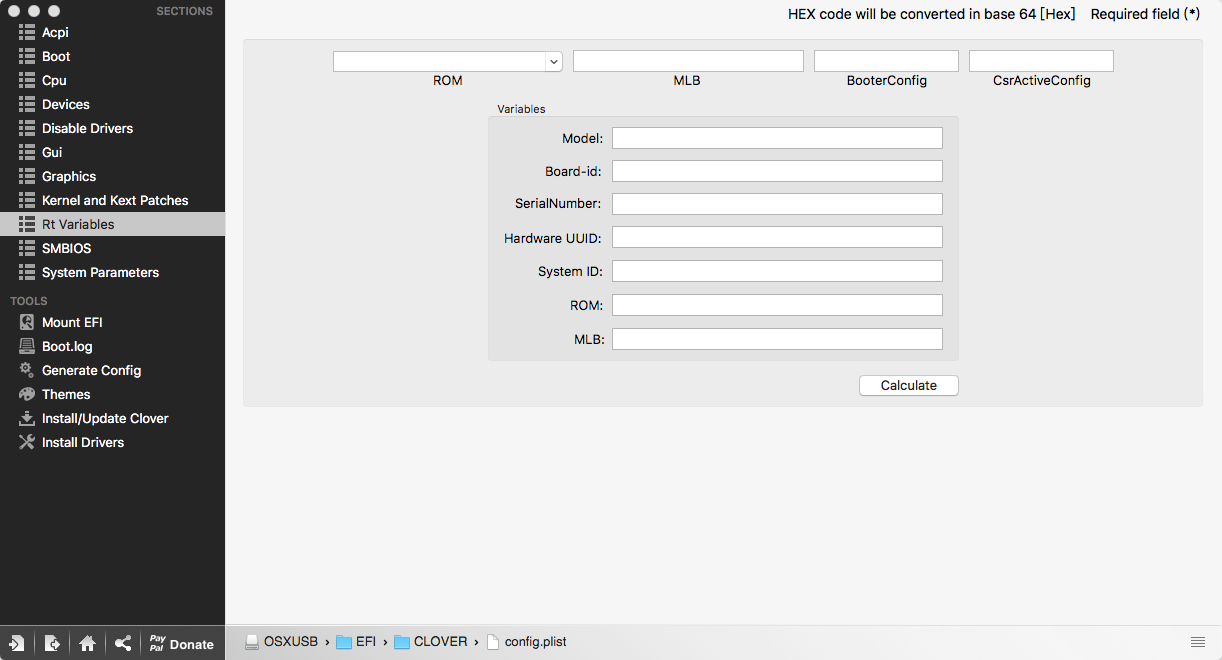This screenshot has height=660, width=1222.
Task: Open Install Drivers tool
Action: 82,442
